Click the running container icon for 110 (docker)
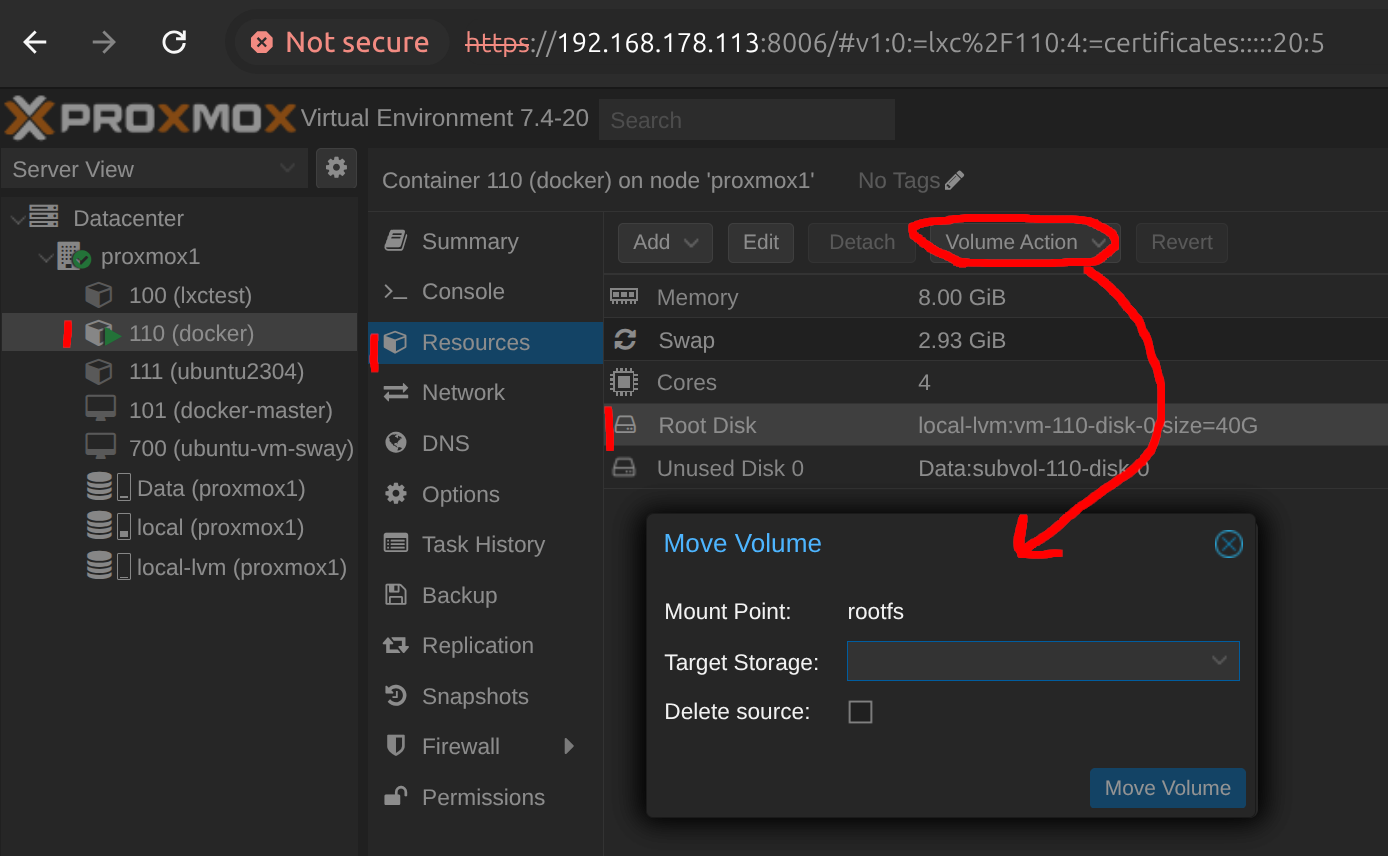Image resolution: width=1388 pixels, height=856 pixels. coord(102,333)
